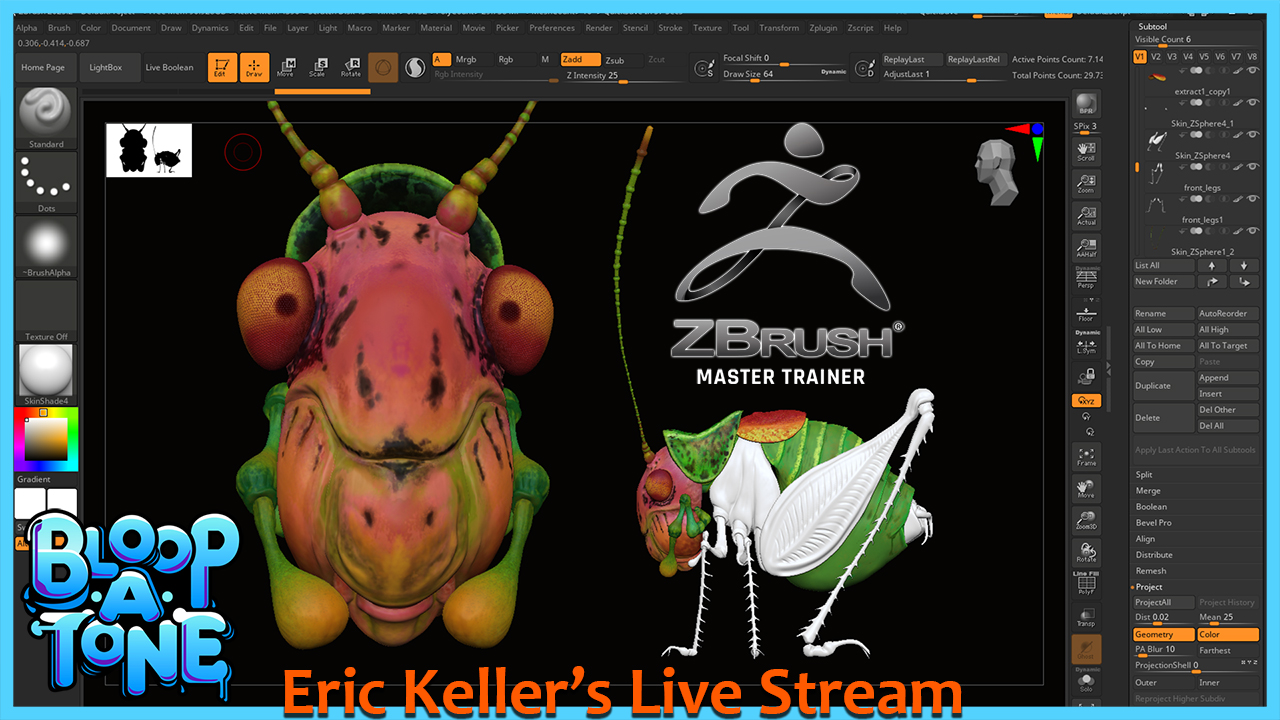Viewport: 1280px width, 720px height.
Task: Adjust the Draw Size slider
Action: coord(770,74)
